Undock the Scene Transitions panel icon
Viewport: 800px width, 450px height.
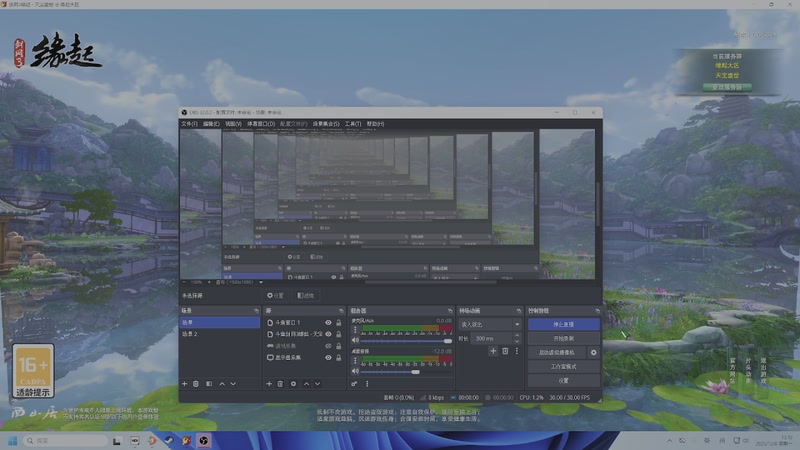point(519,311)
